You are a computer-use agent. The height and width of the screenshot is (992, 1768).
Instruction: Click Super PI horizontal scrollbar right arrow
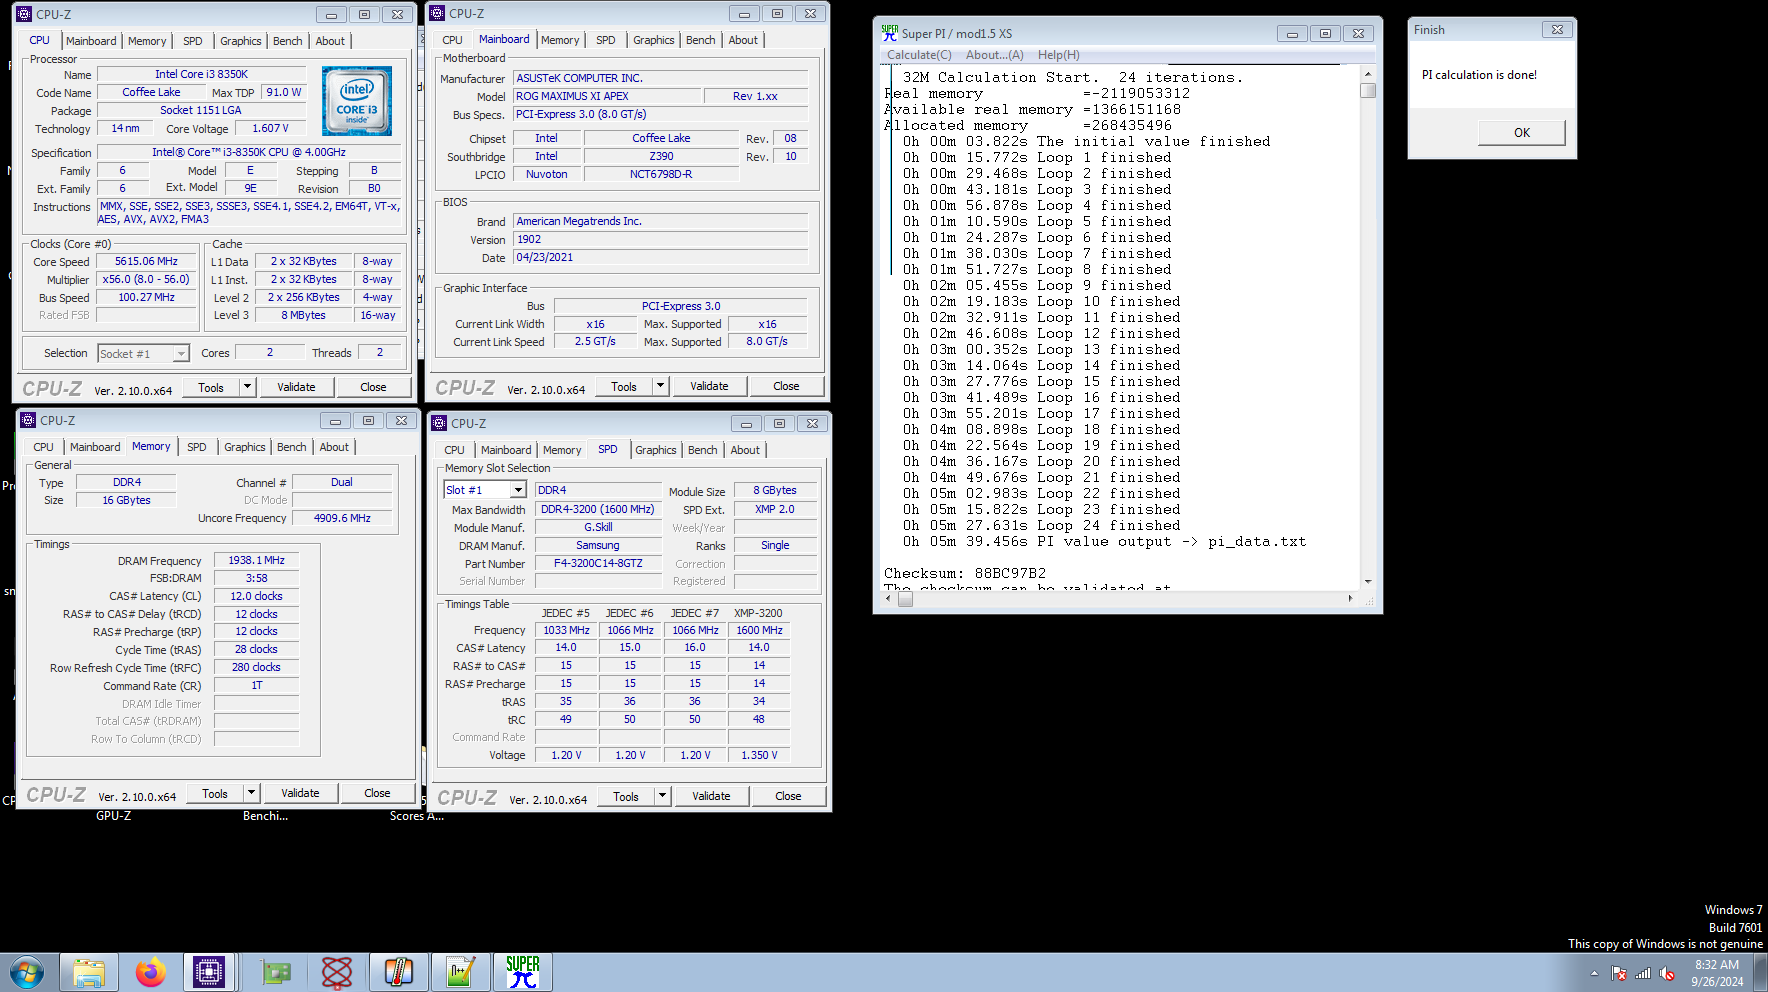[1350, 598]
